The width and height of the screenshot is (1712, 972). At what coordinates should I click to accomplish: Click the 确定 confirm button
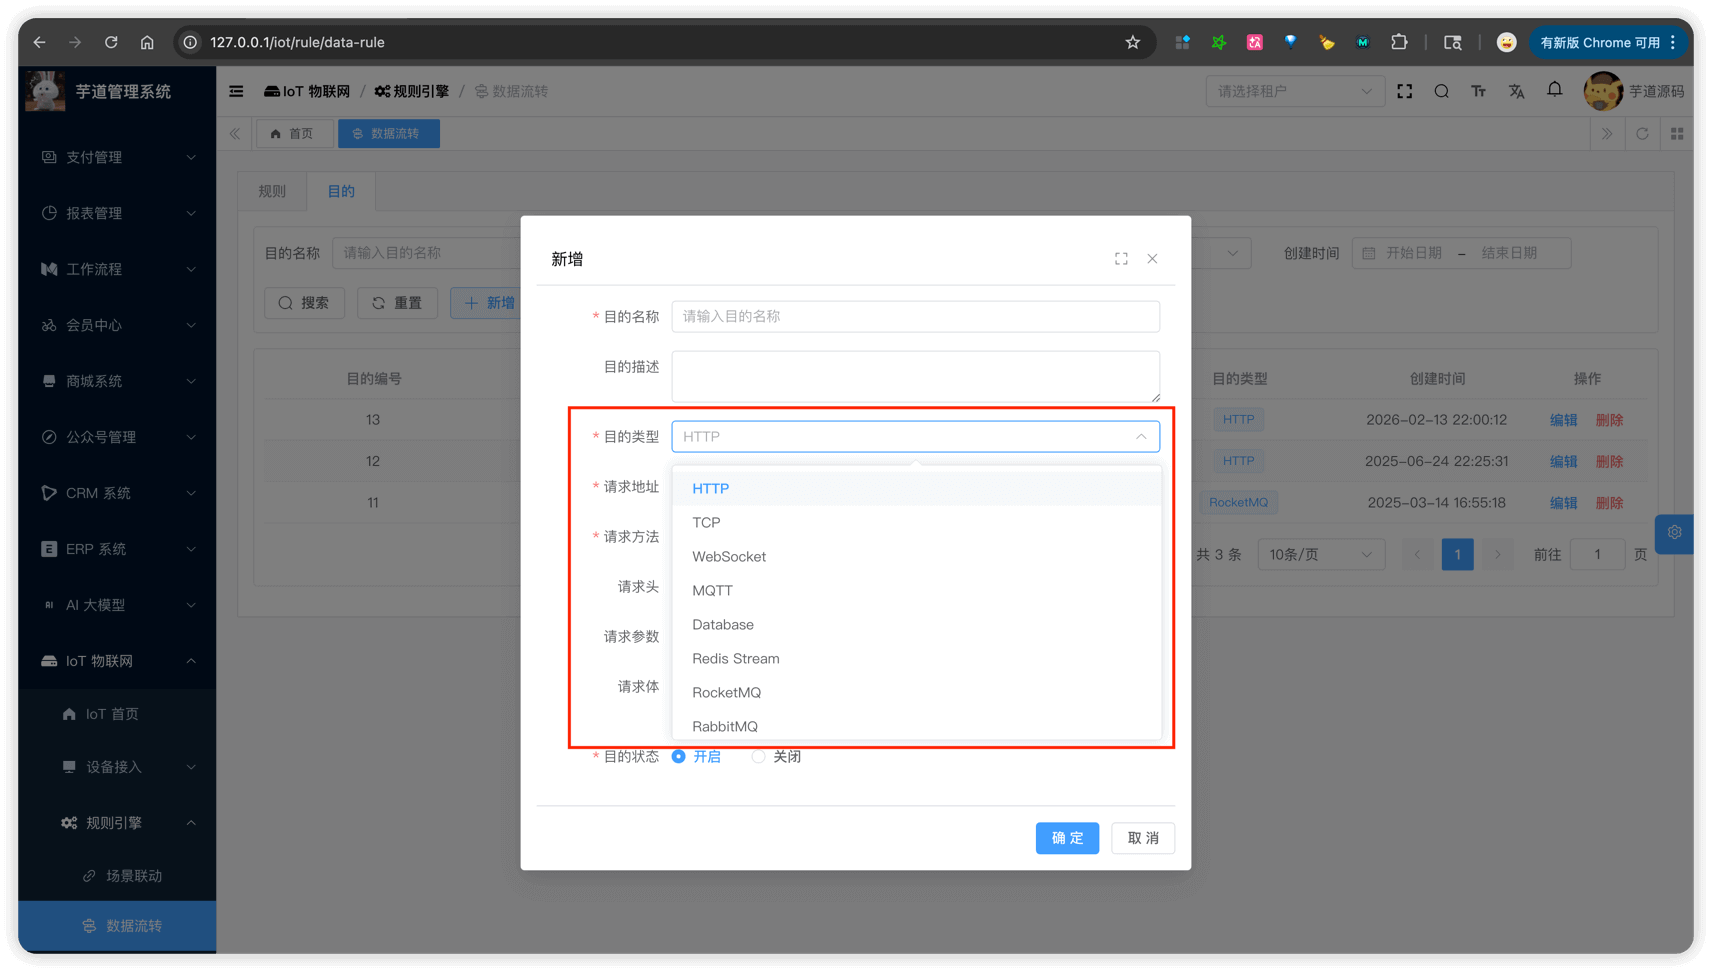(x=1067, y=838)
